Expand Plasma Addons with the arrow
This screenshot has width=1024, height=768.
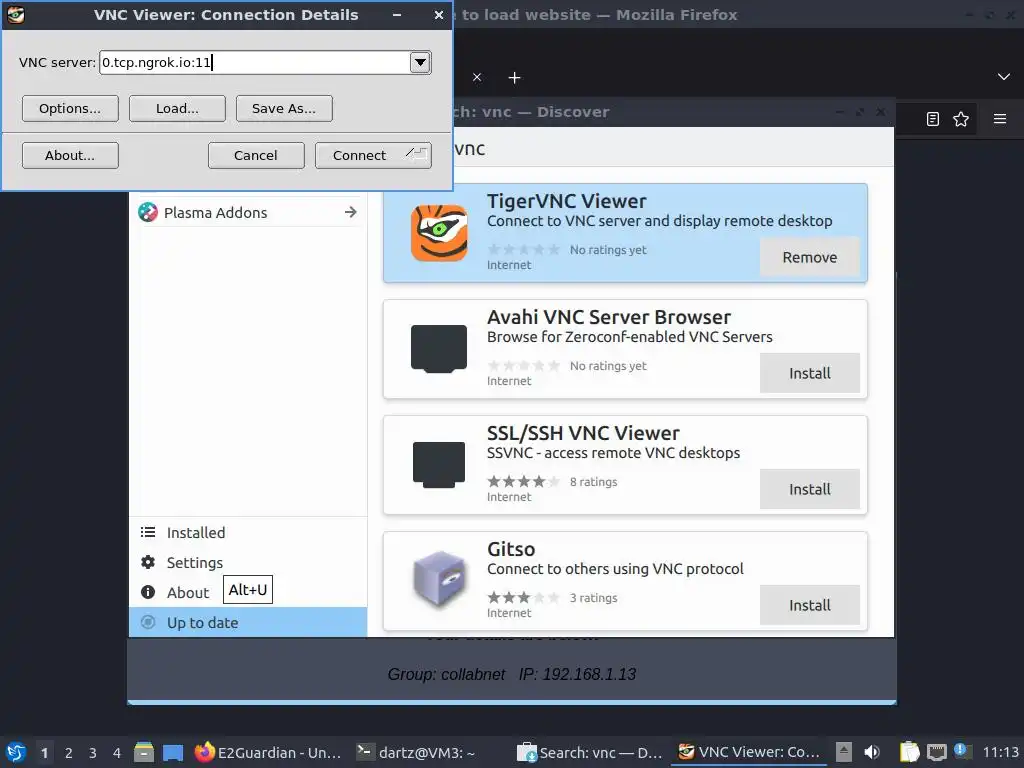pos(351,212)
